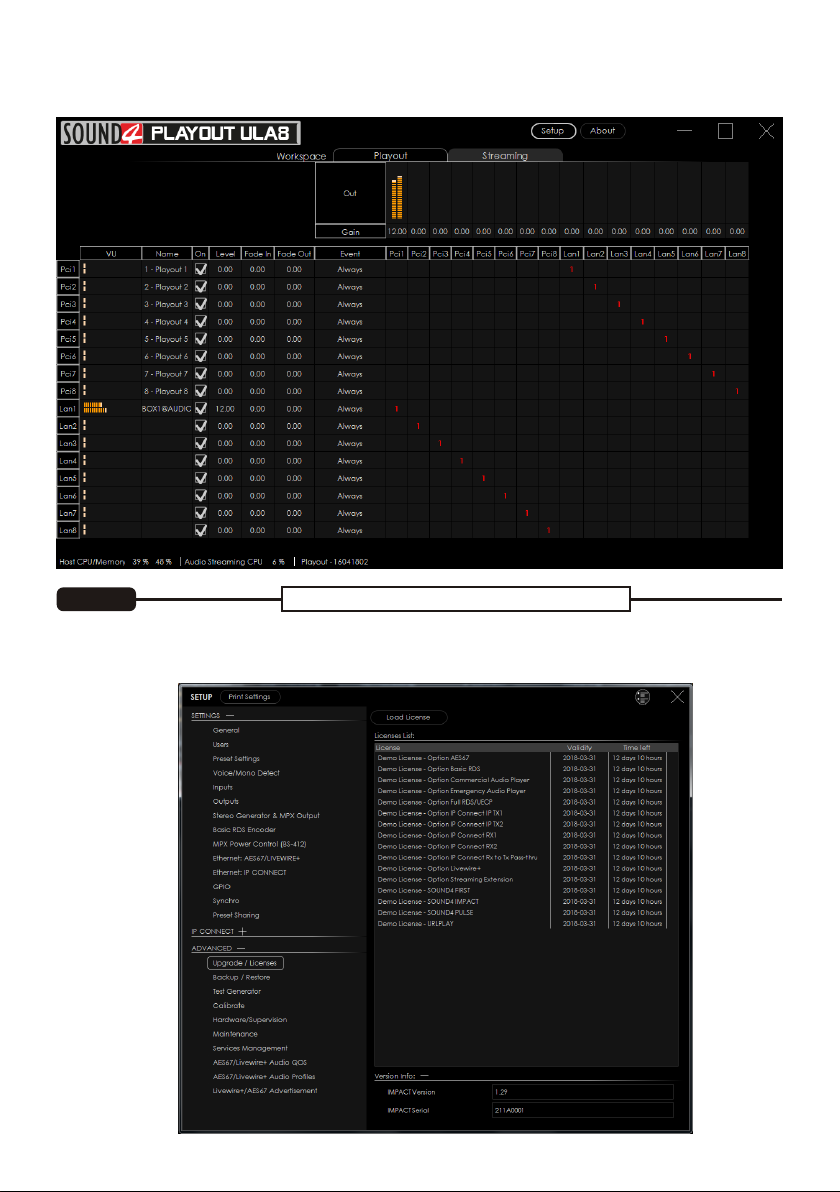The height and width of the screenshot is (1192, 840).
Task: Expand the IP CONNECT section
Action: [x=242, y=931]
